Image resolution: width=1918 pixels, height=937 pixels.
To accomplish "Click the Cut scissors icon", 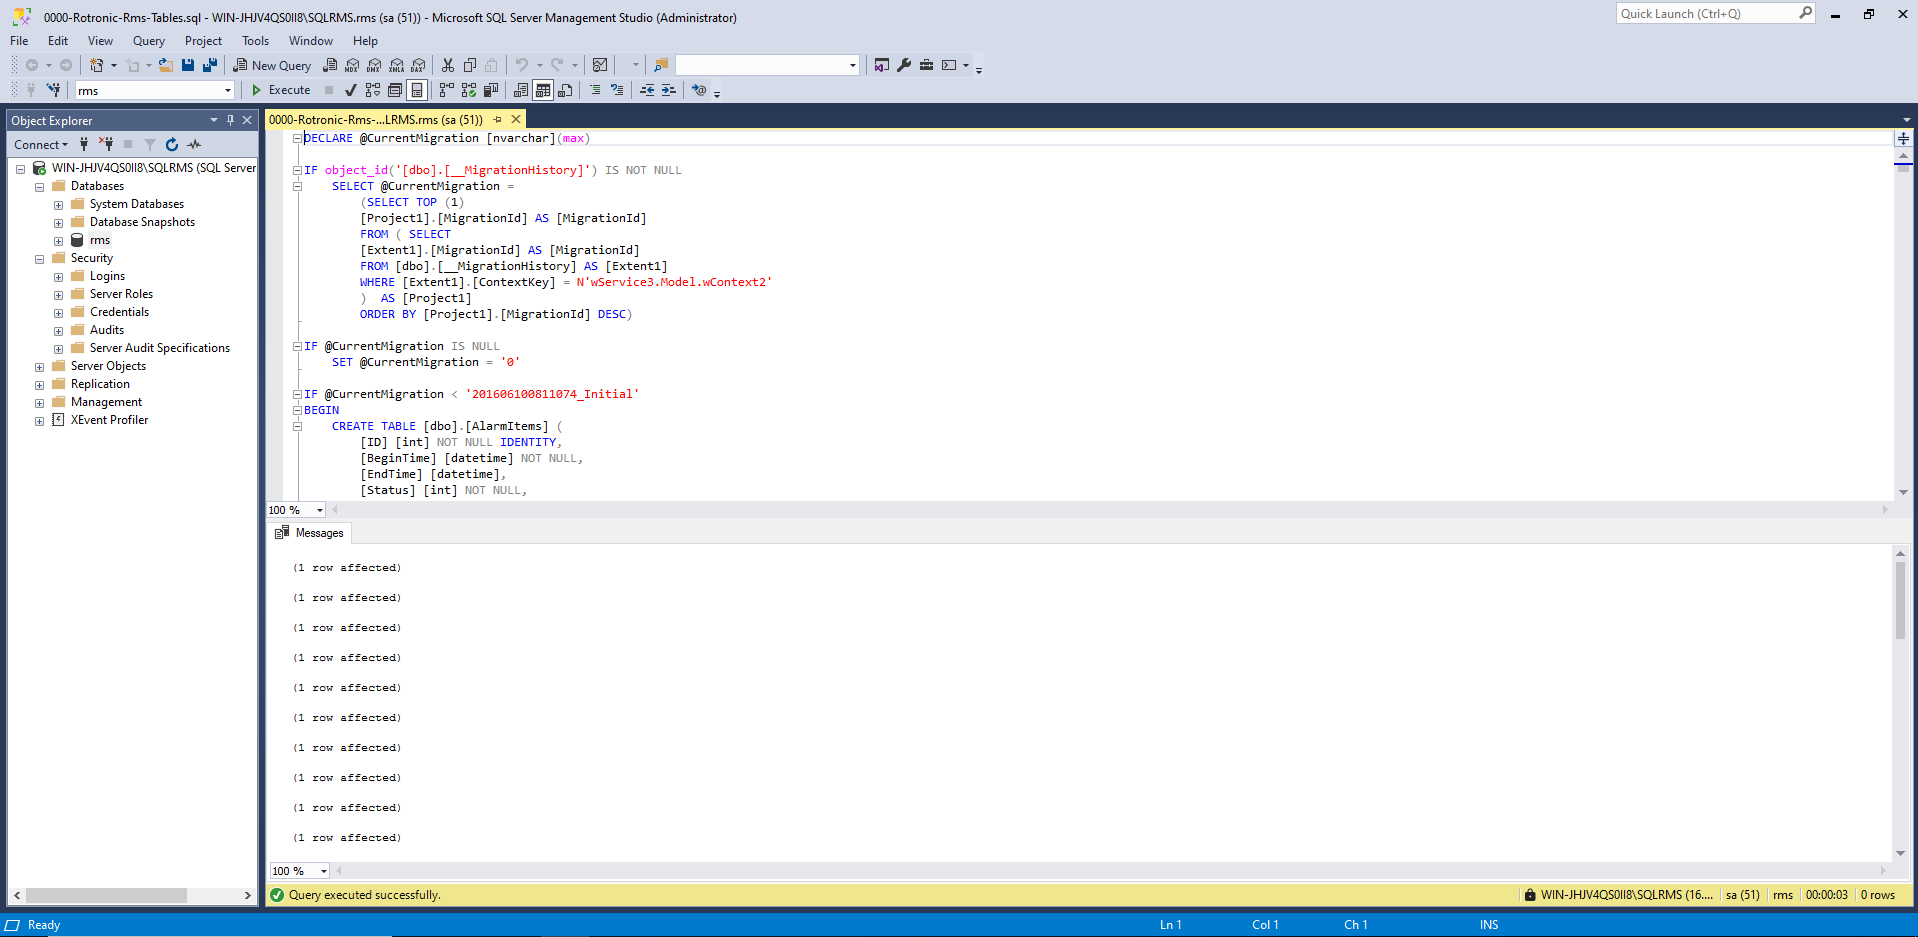I will coord(448,65).
